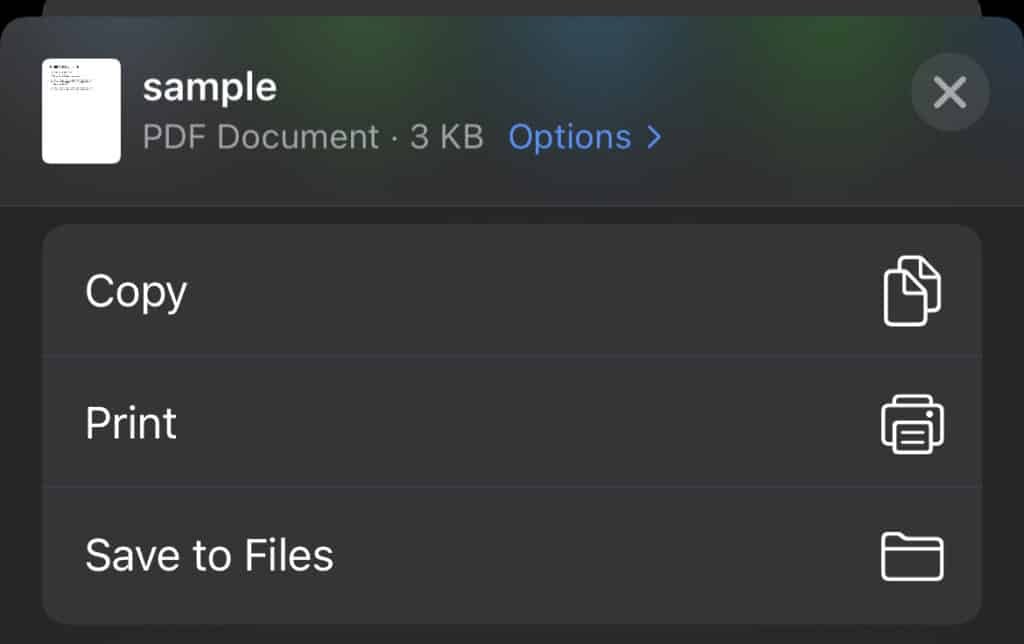
Task: Expand Options using the chevron arrow
Action: click(x=652, y=137)
